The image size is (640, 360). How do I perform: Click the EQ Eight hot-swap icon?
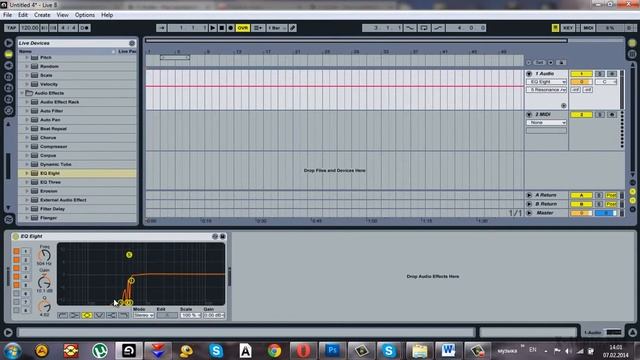click(215, 236)
